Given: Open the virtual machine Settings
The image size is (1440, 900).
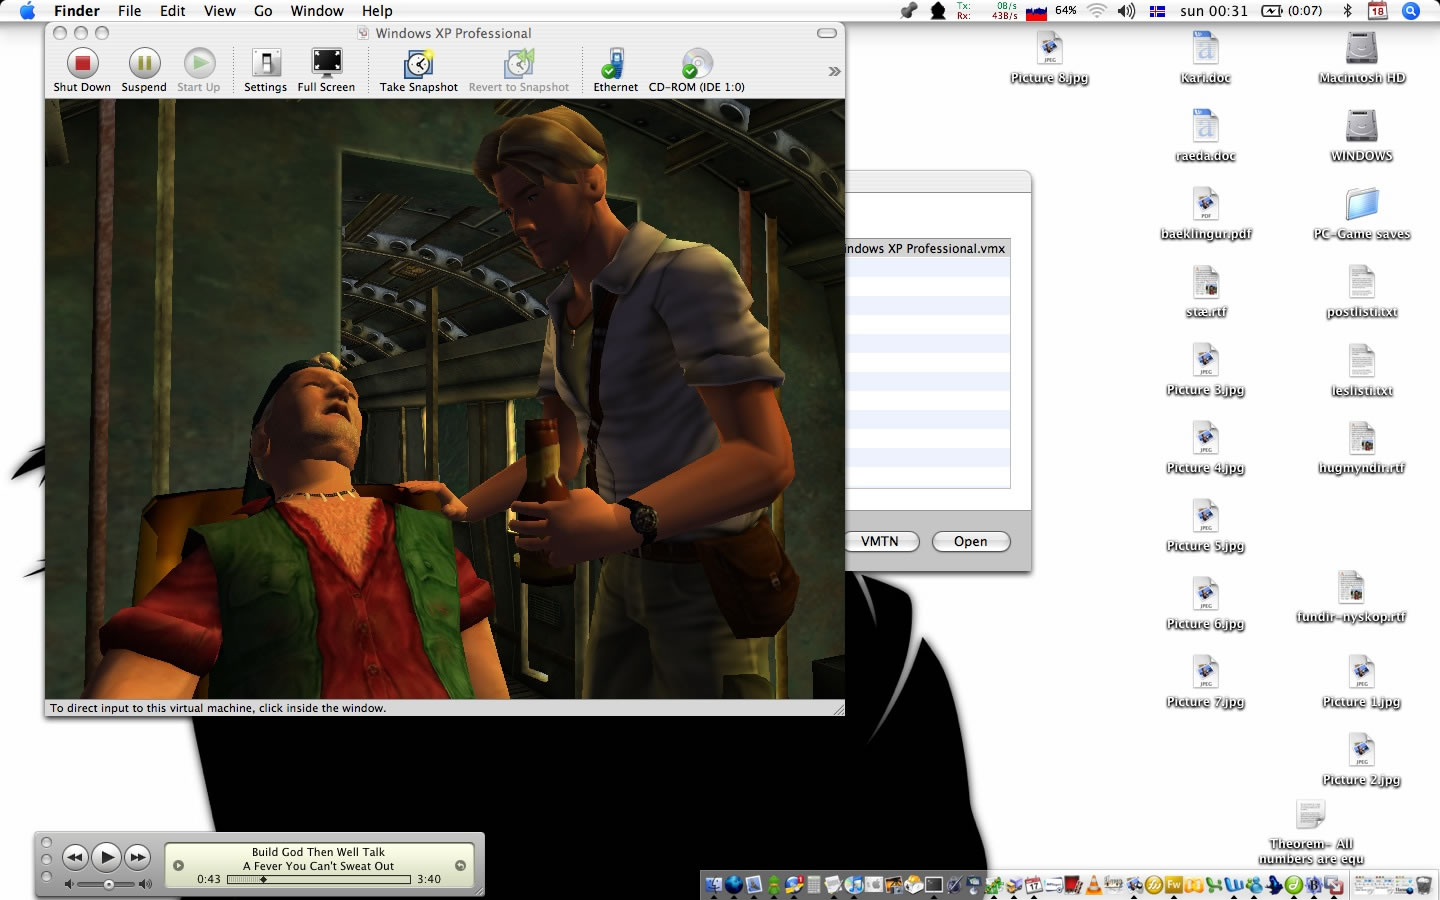Looking at the screenshot, I should (265, 70).
